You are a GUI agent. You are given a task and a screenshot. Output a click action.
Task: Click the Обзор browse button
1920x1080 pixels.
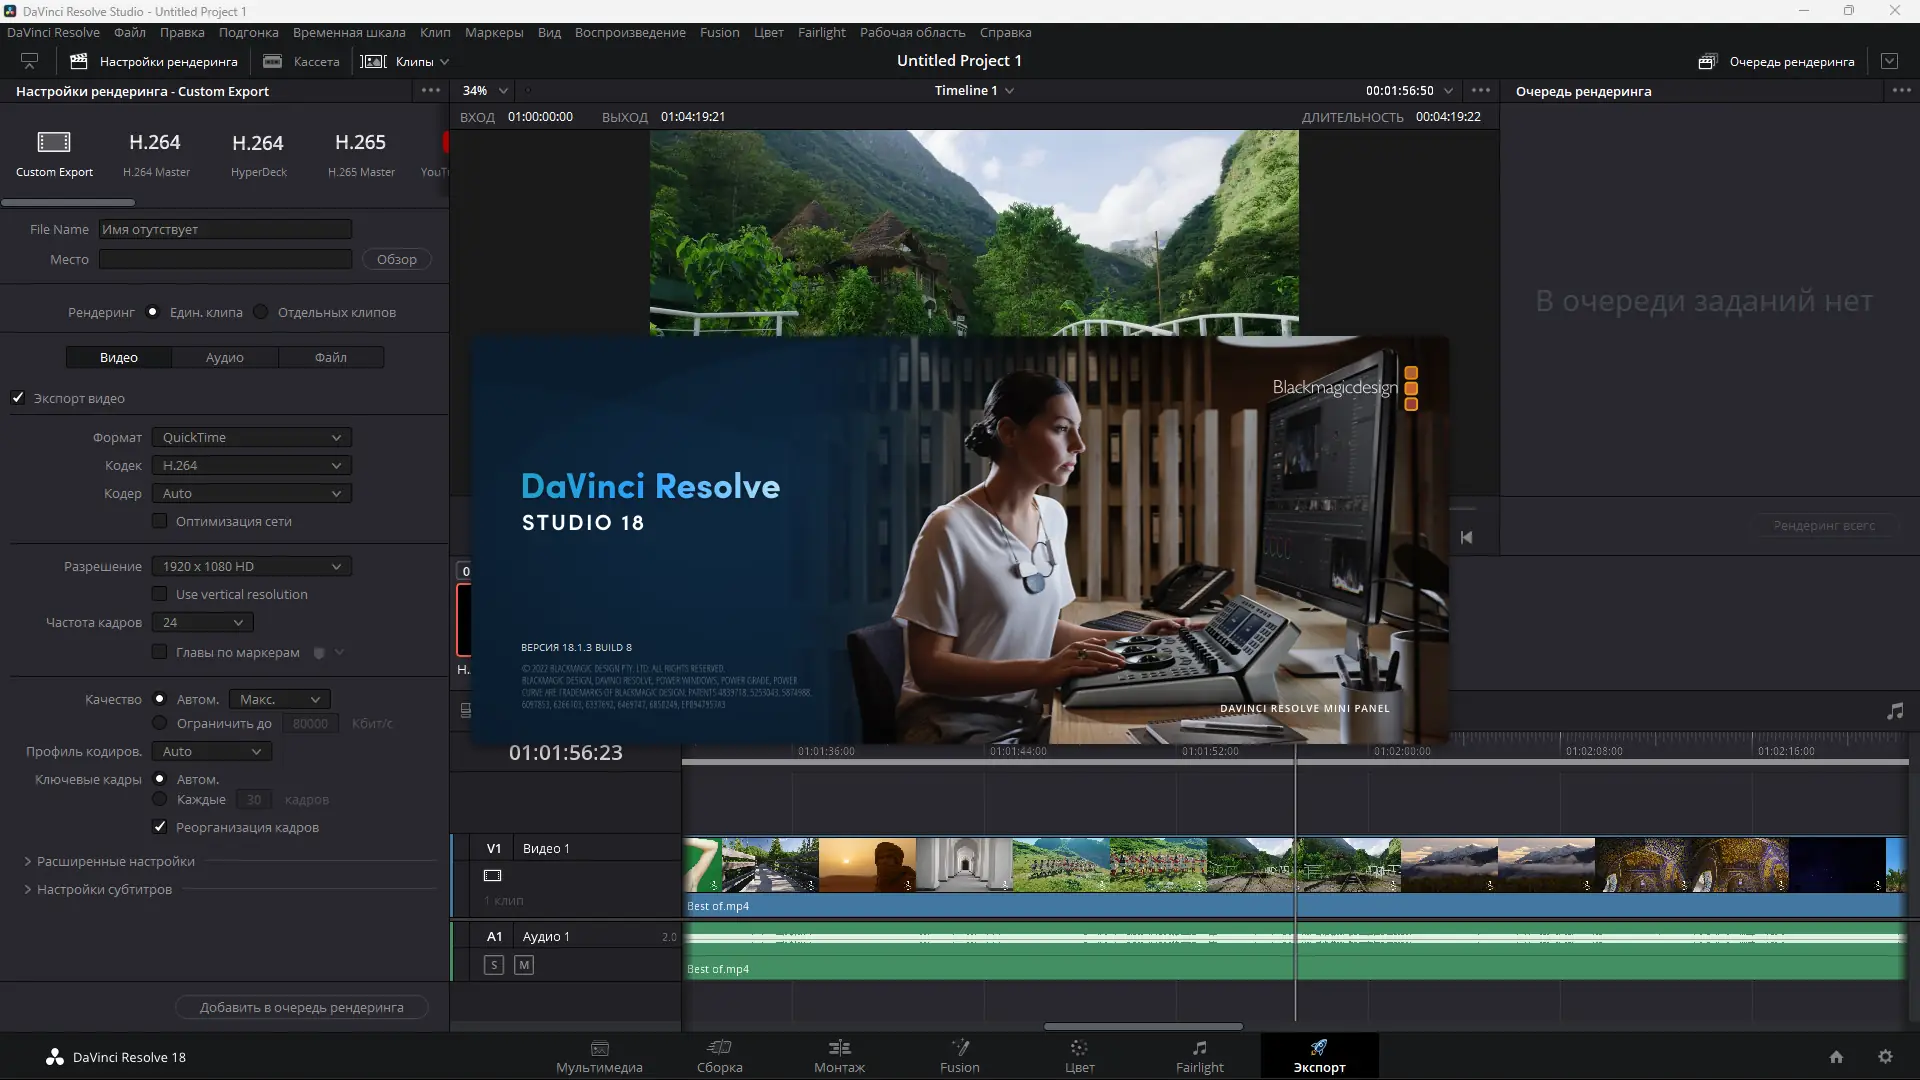pos(396,259)
